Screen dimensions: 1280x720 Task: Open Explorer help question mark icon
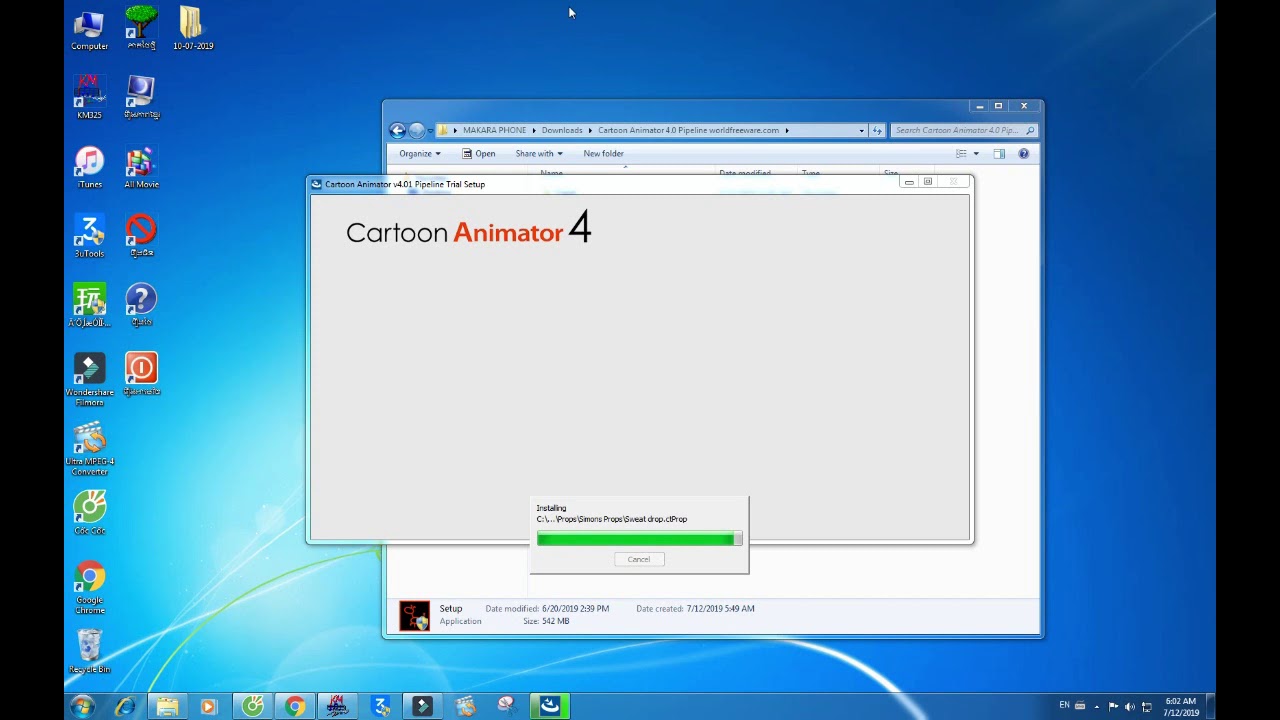click(1023, 153)
